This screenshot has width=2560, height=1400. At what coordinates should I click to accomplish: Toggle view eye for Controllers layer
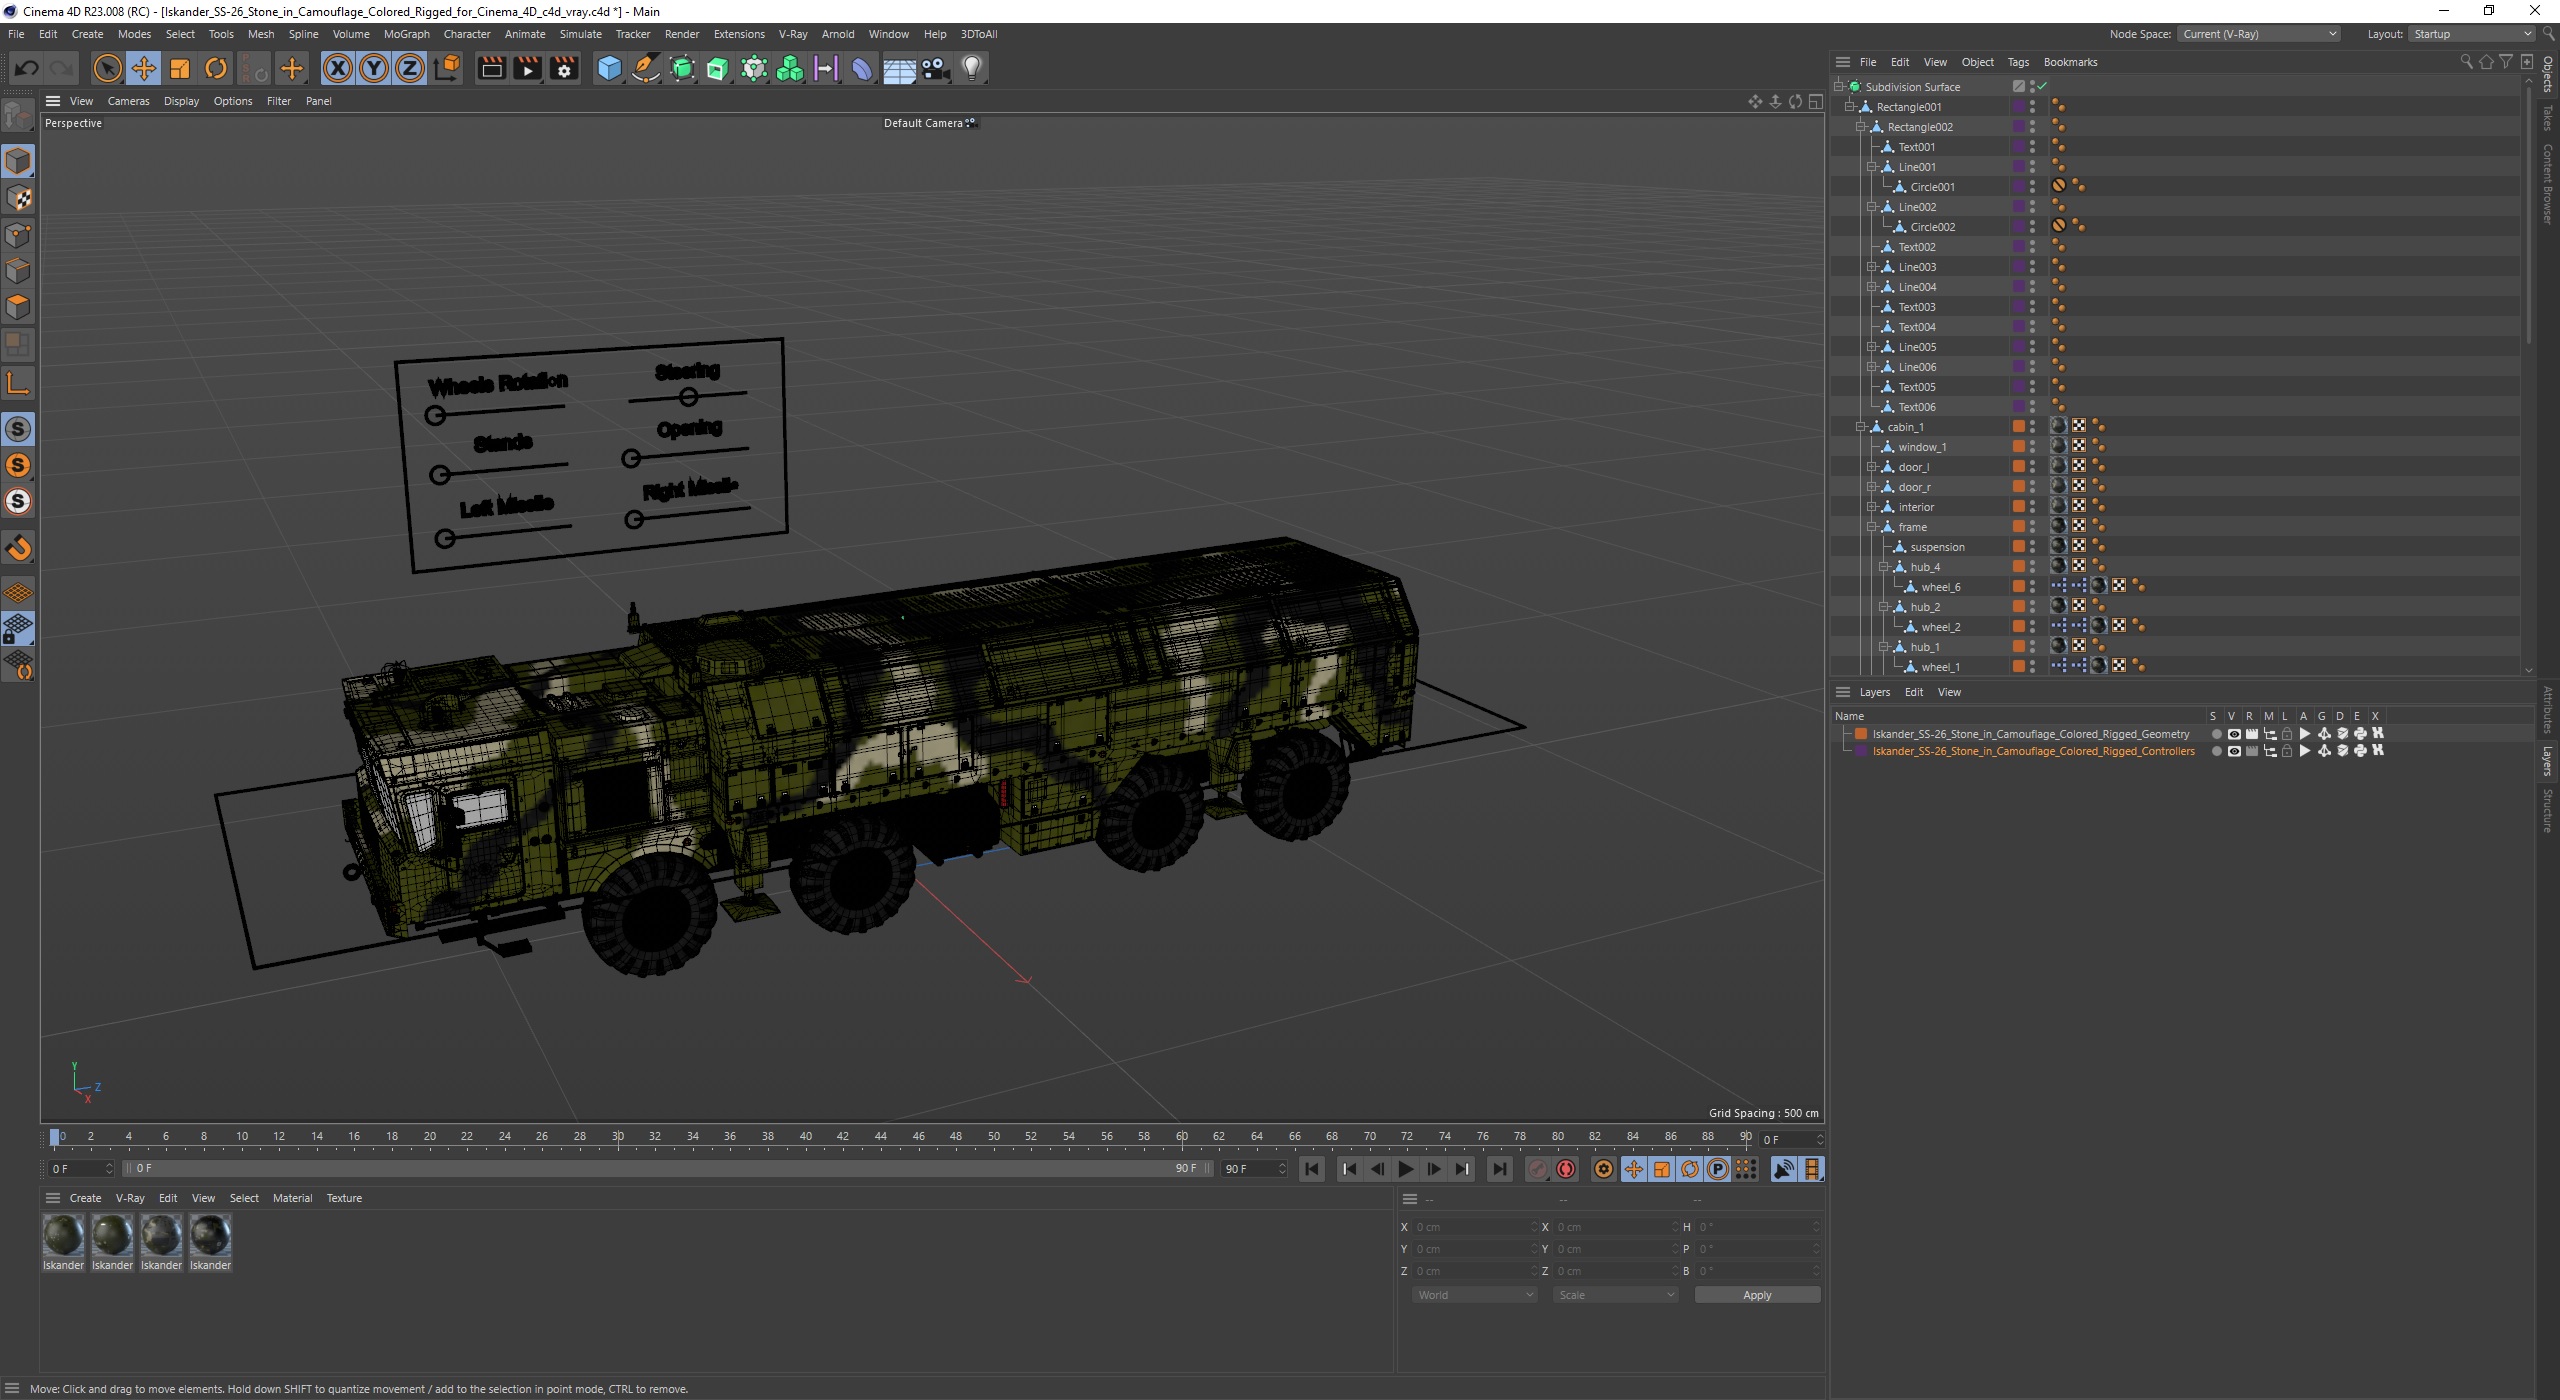click(2234, 751)
